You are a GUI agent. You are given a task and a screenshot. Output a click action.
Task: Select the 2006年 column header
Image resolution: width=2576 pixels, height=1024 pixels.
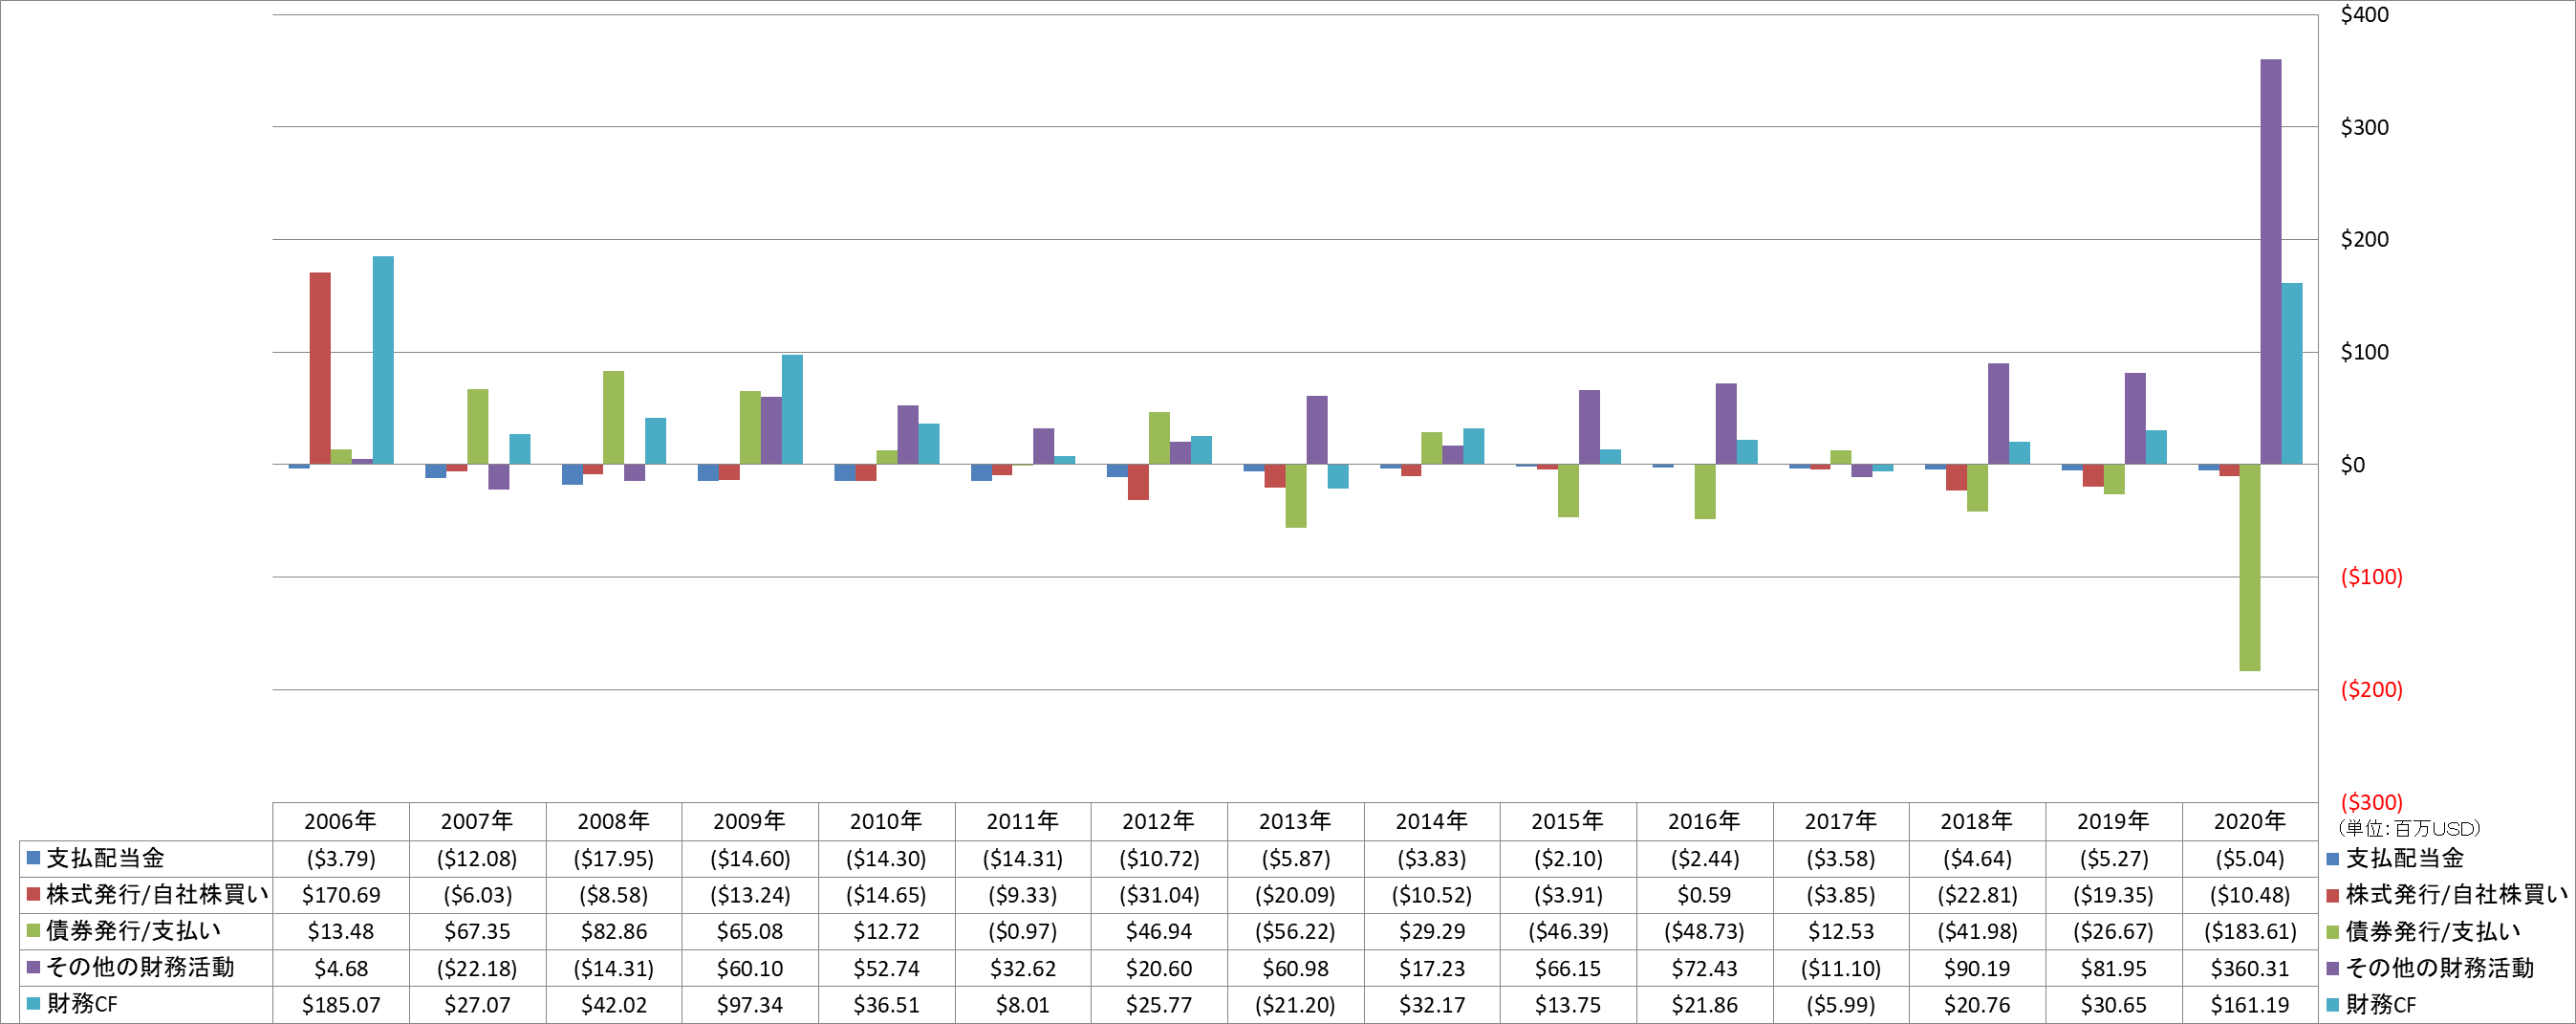click(x=340, y=821)
